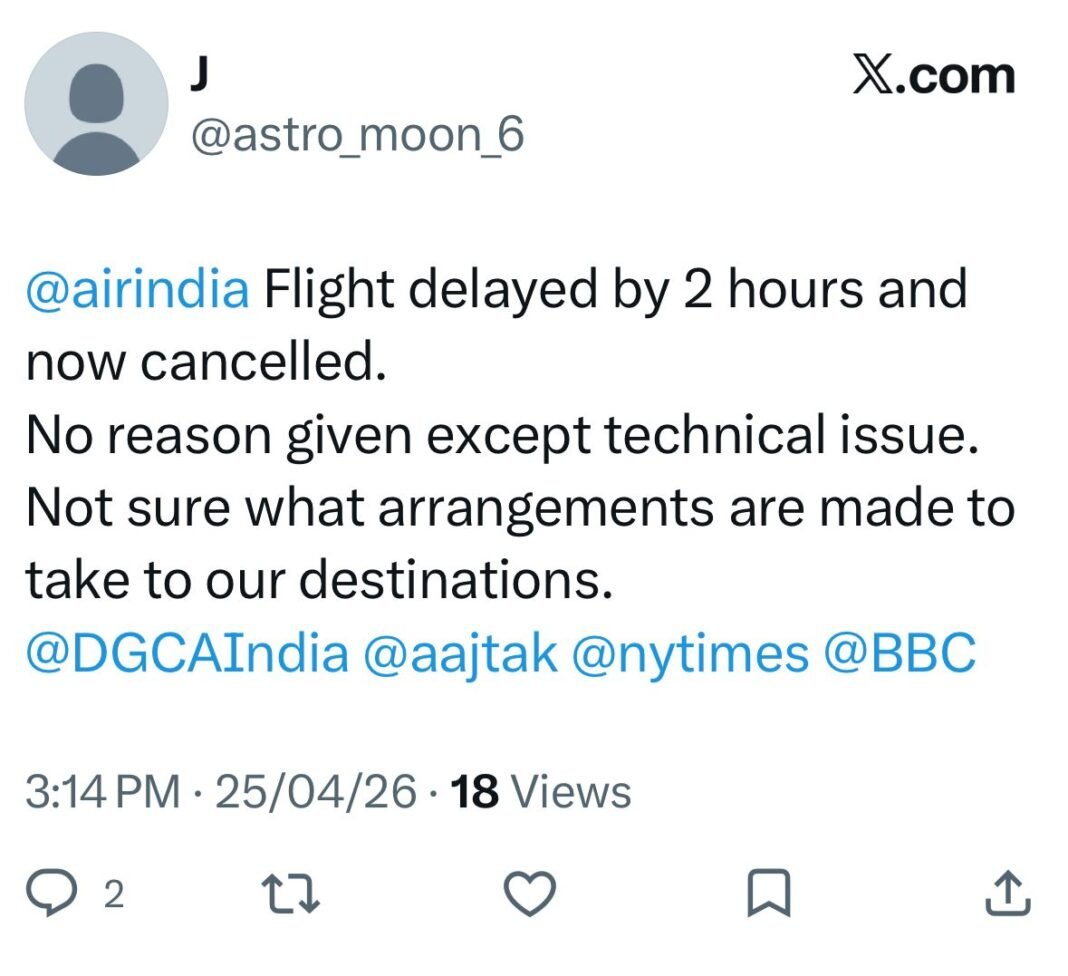The width and height of the screenshot is (1068, 976).
Task: Go to the @nytimes mention
Action: click(x=689, y=654)
